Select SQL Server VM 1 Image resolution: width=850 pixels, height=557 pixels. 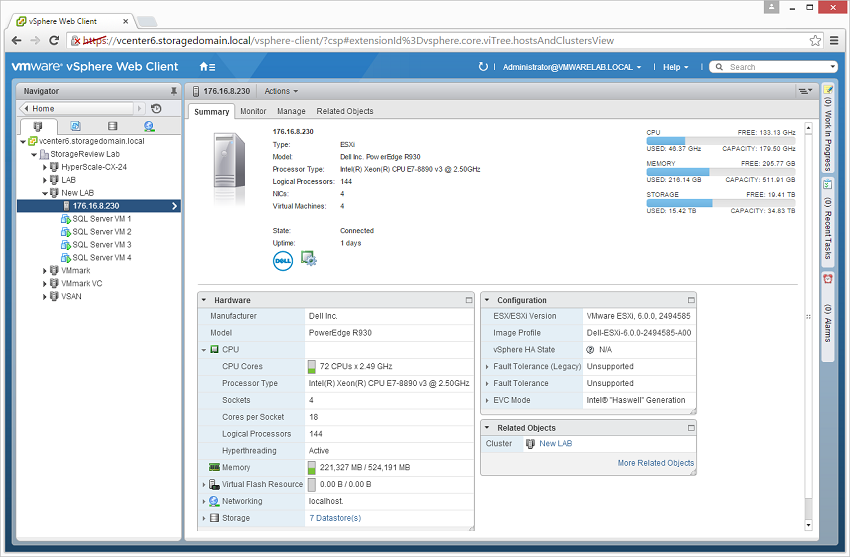click(x=102, y=219)
